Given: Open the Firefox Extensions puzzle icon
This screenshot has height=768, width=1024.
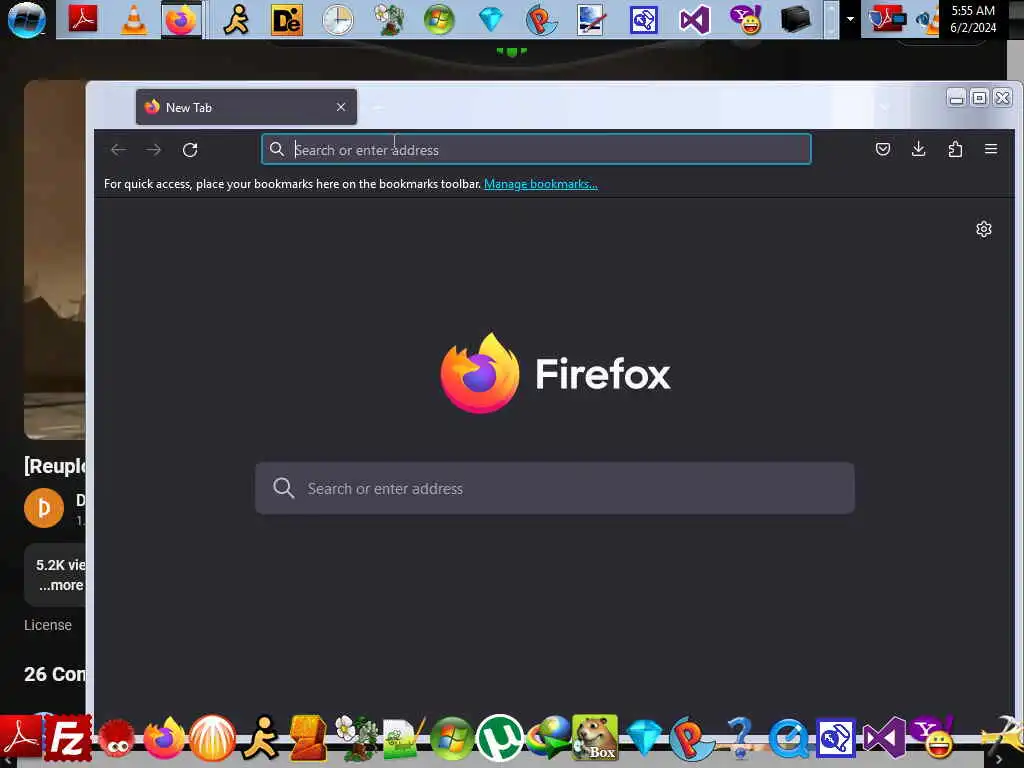Looking at the screenshot, I should coord(955,150).
